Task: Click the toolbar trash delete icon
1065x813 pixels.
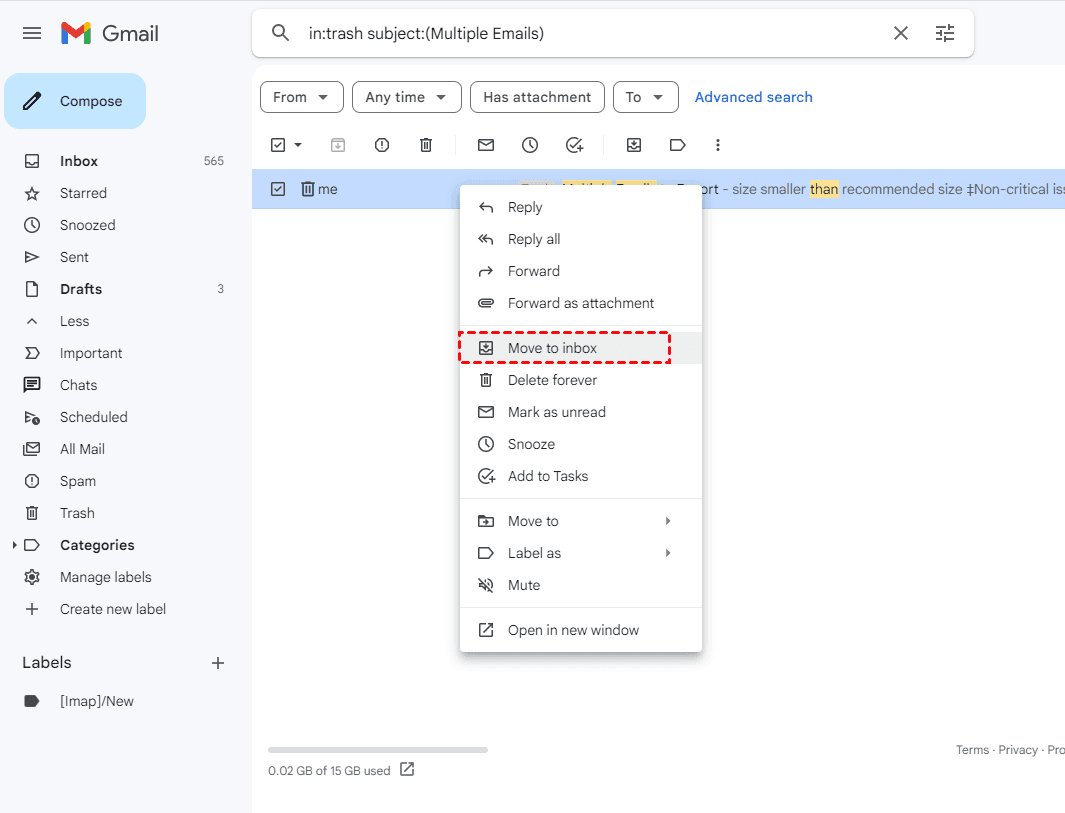Action: [x=426, y=145]
